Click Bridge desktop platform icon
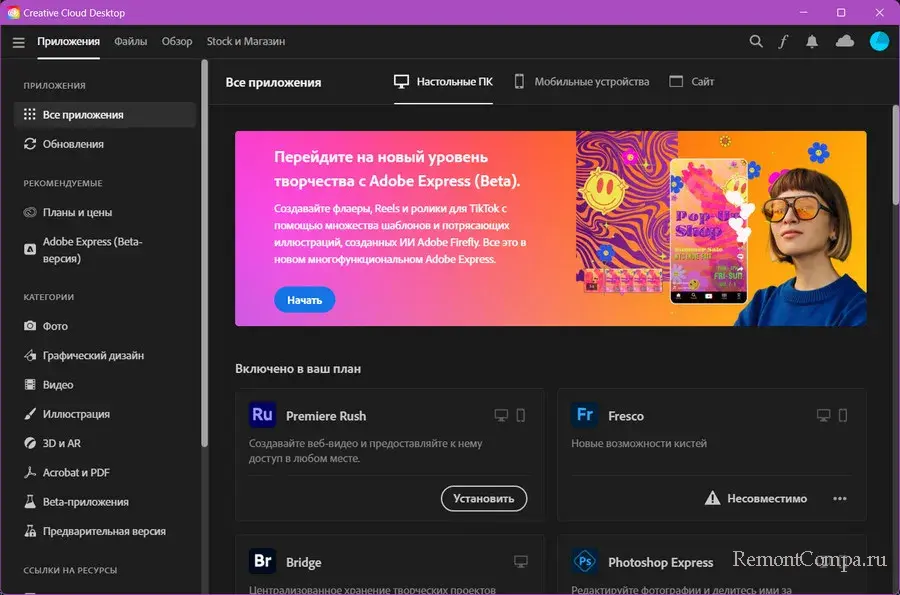900x595 pixels. coord(521,562)
